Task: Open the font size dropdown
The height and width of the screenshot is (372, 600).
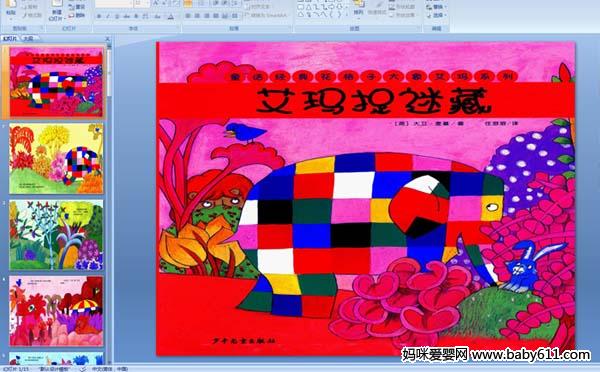Action: [142, 3]
